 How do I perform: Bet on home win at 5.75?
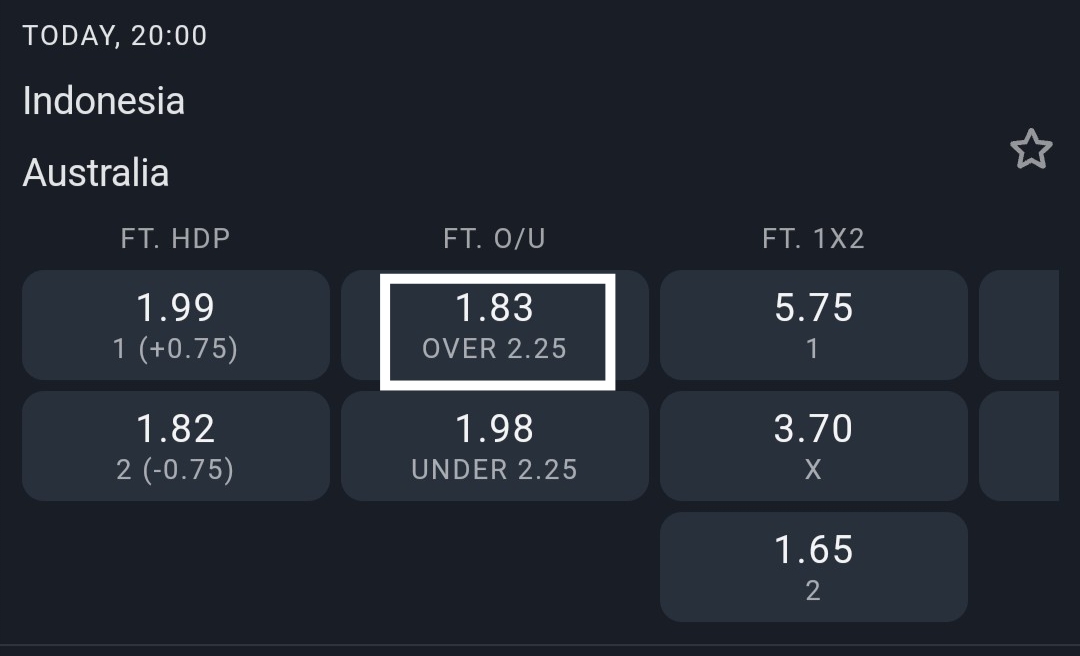pos(814,325)
